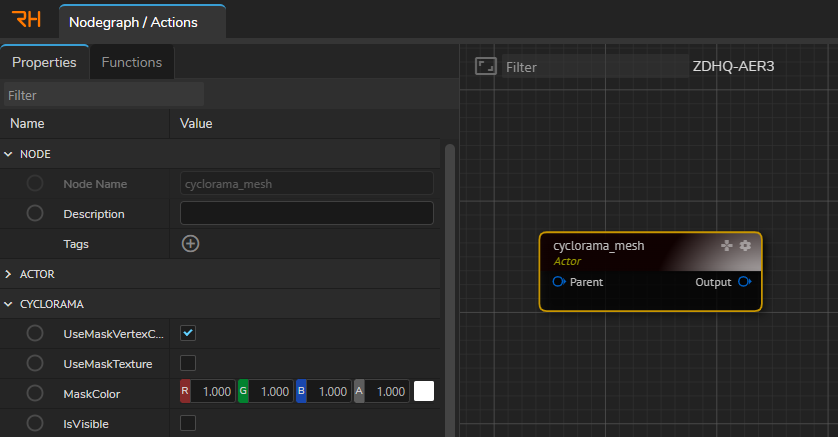
Task: Click the Parent input pin on the node
Action: pyautogui.click(x=559, y=282)
